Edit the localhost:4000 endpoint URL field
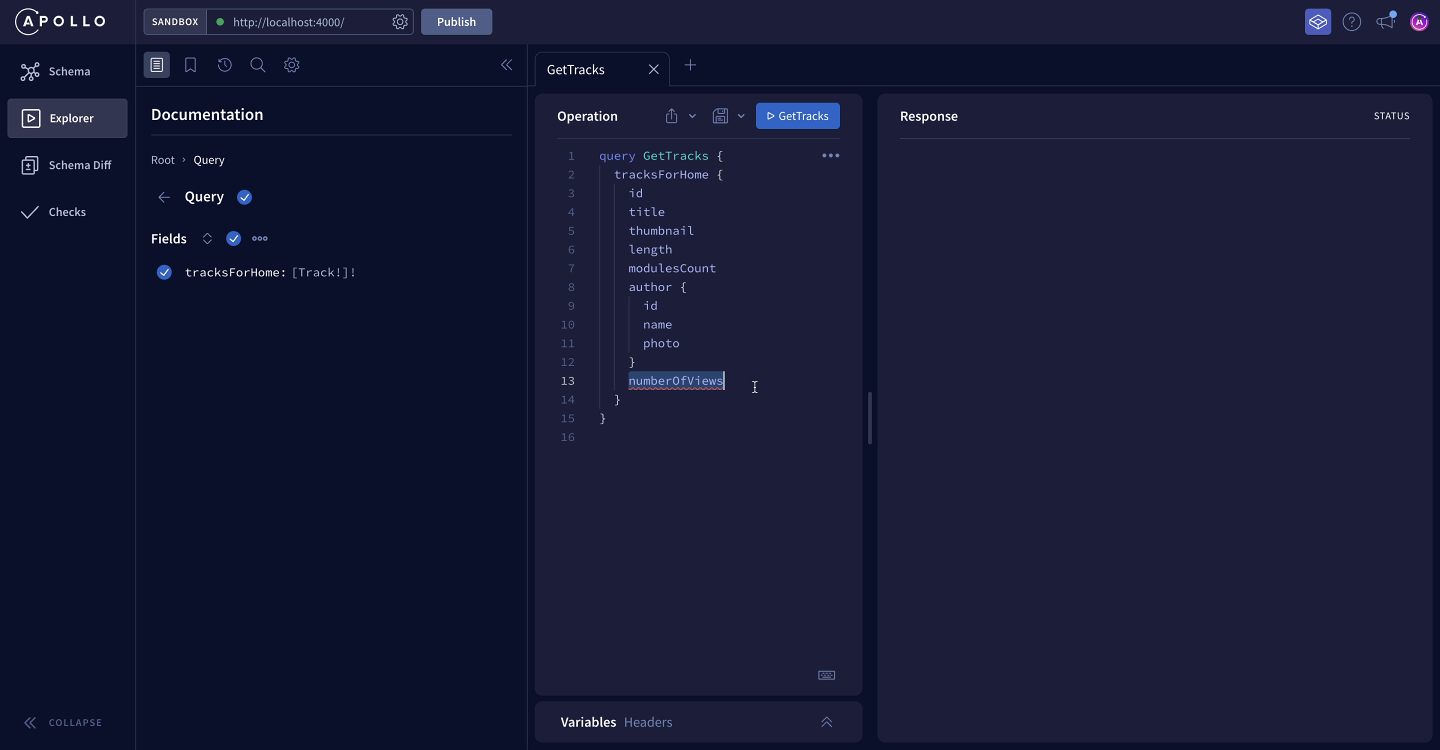The image size is (1440, 750). pyautogui.click(x=299, y=22)
